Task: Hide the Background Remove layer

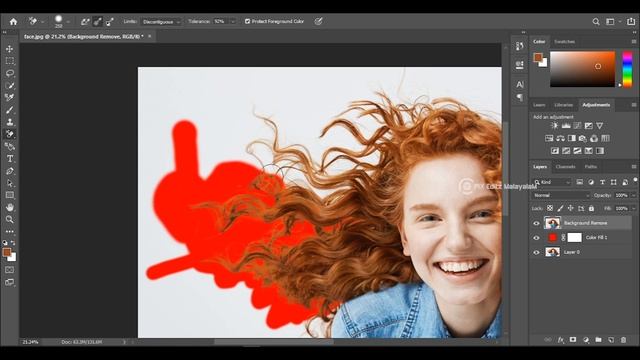Action: pos(536,223)
